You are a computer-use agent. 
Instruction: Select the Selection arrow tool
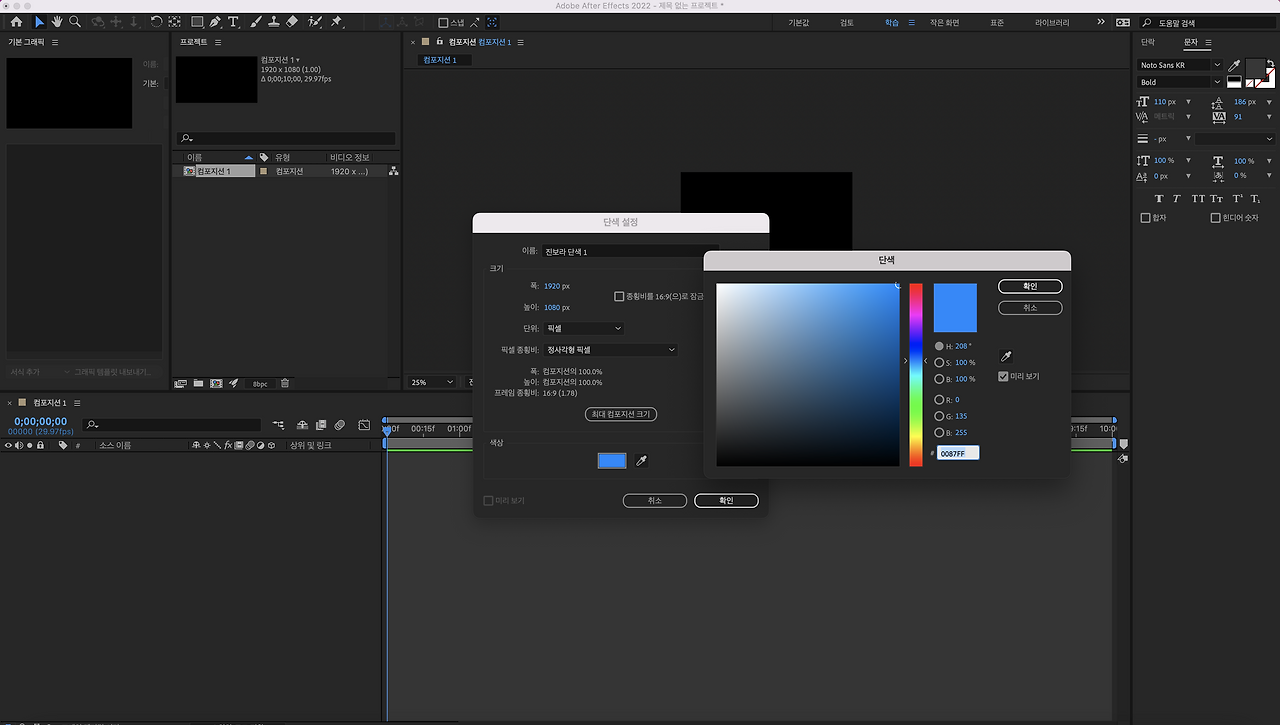click(39, 21)
